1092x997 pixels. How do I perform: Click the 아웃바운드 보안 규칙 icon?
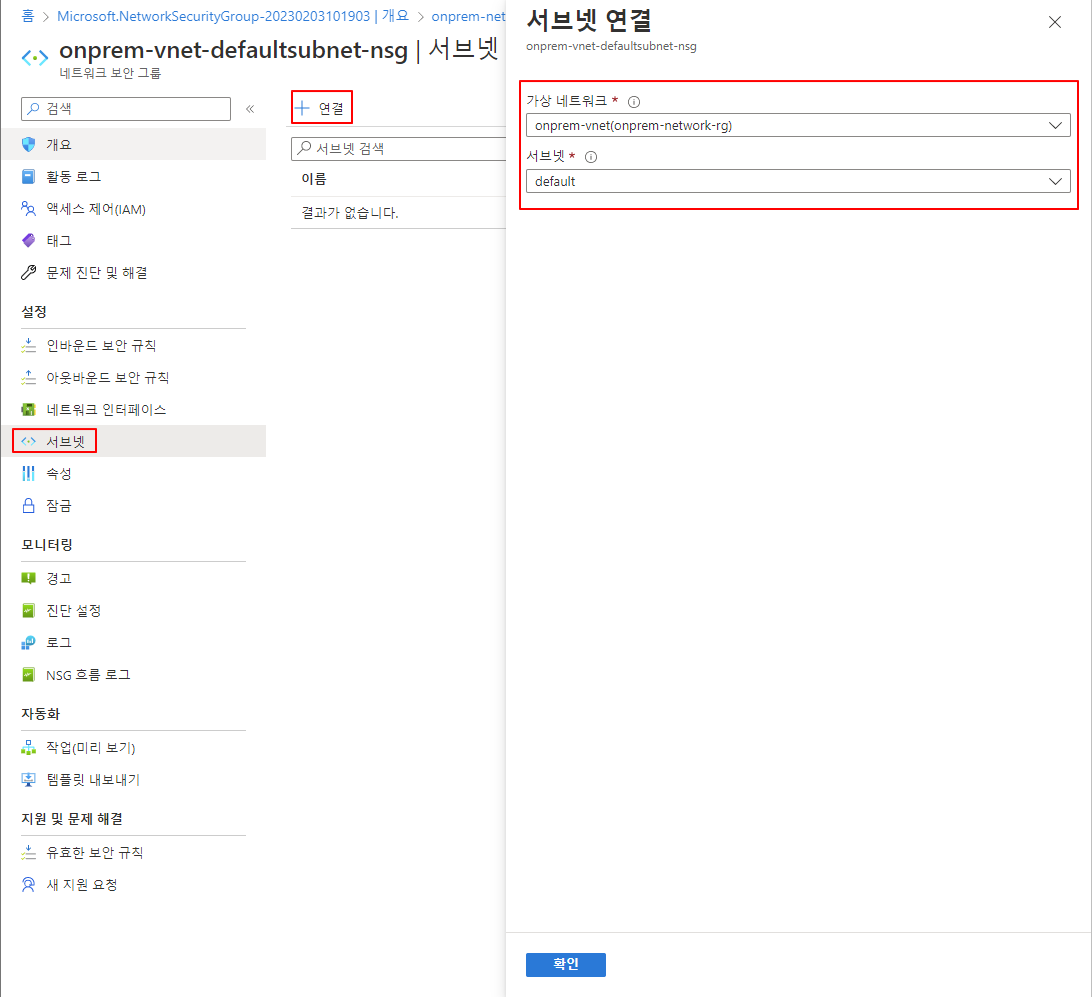pyautogui.click(x=29, y=377)
